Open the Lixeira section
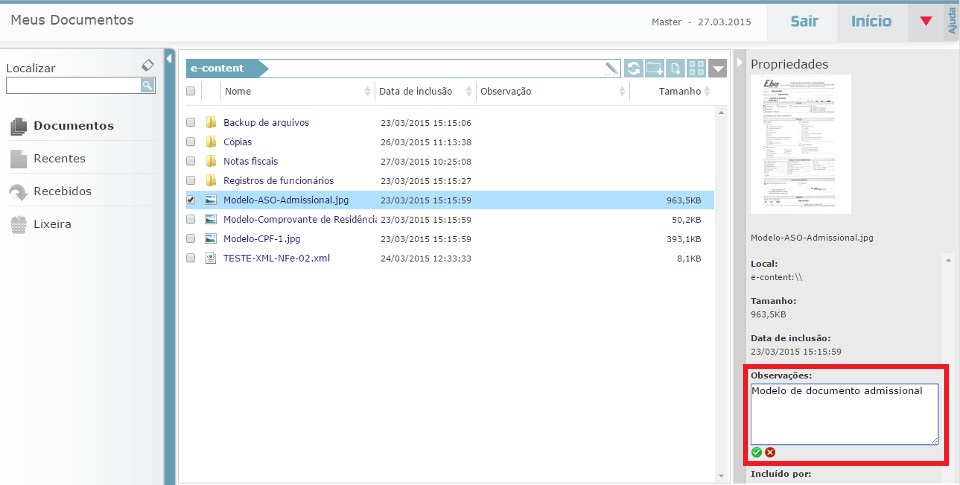The height and width of the screenshot is (485, 960). click(52, 224)
